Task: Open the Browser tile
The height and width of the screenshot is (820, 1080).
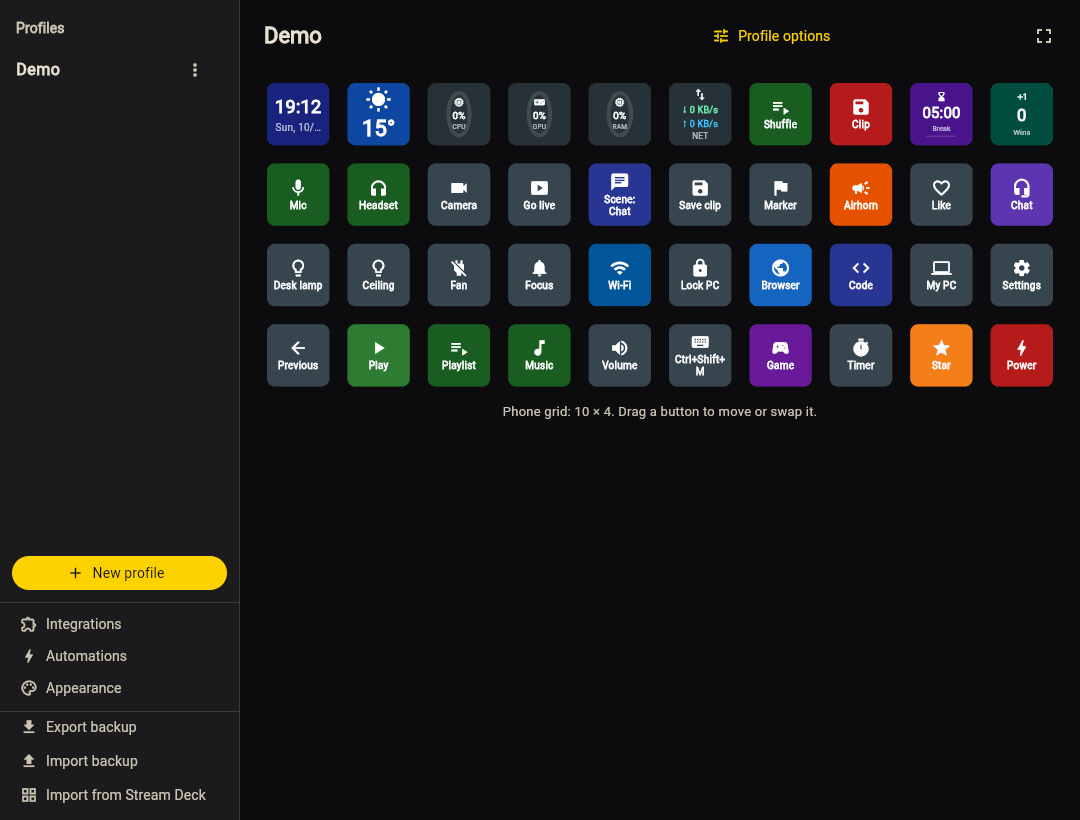Action: tap(780, 275)
